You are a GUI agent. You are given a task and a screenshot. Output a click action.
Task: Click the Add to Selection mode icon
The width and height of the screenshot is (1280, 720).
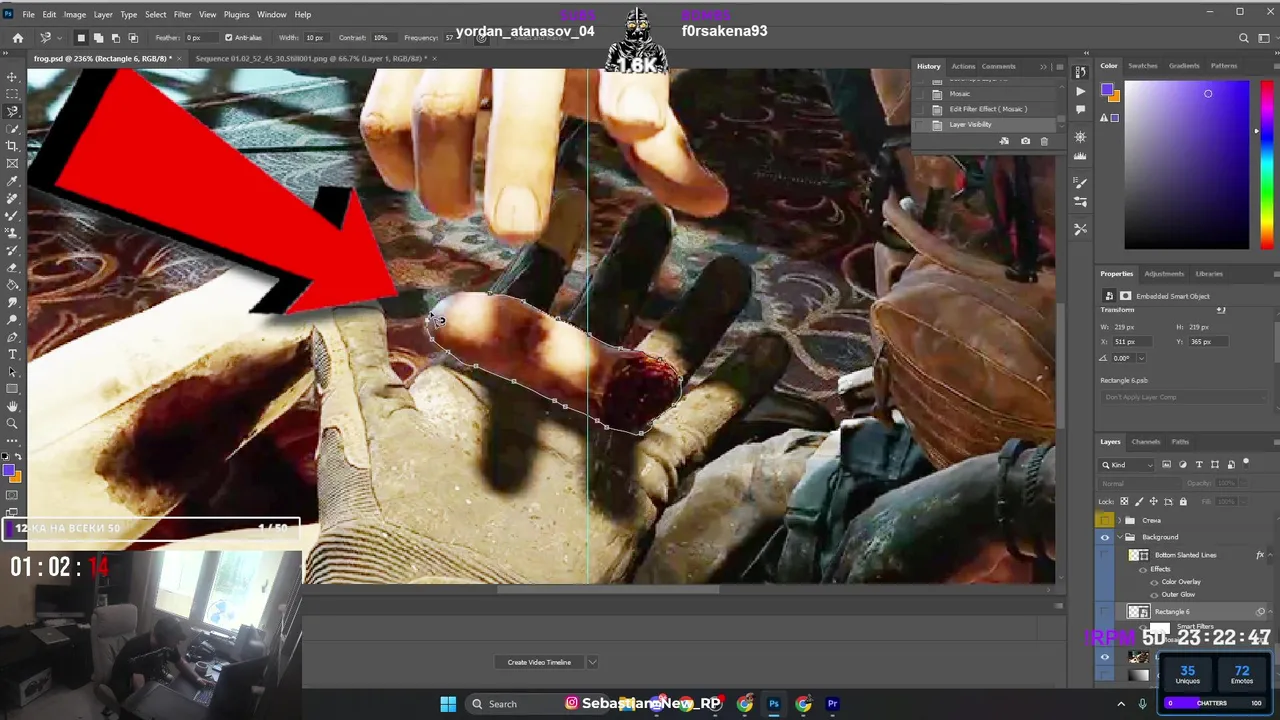pyautogui.click(x=98, y=38)
